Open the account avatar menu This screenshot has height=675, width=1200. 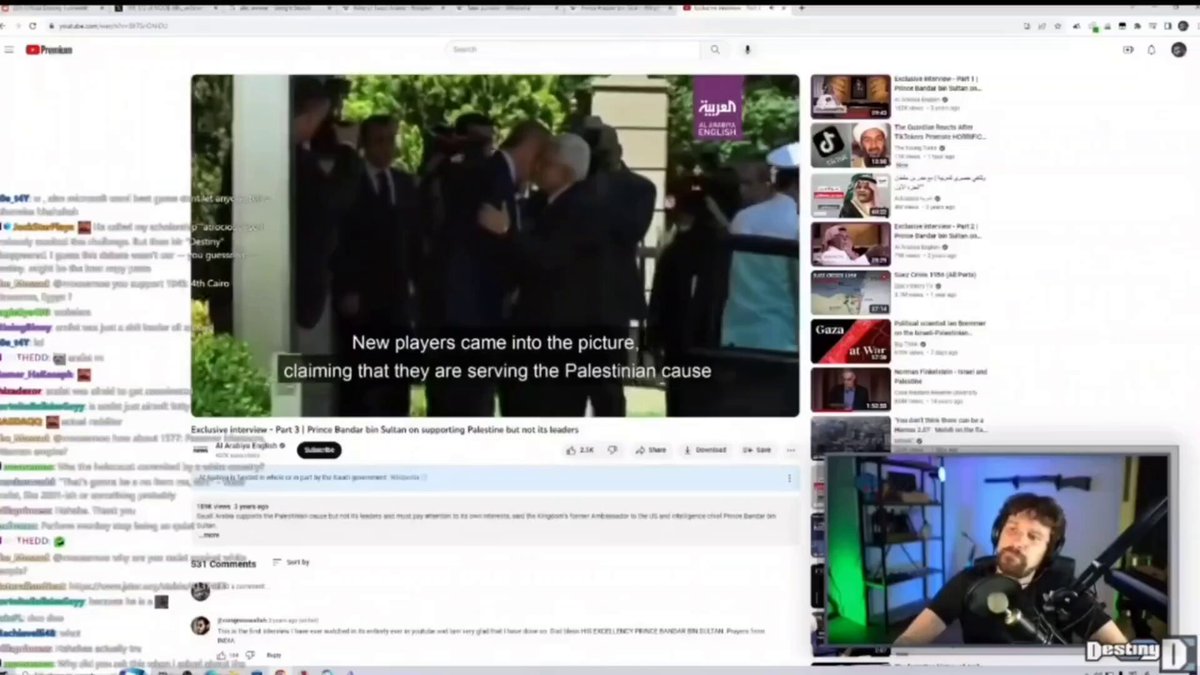coord(1179,49)
